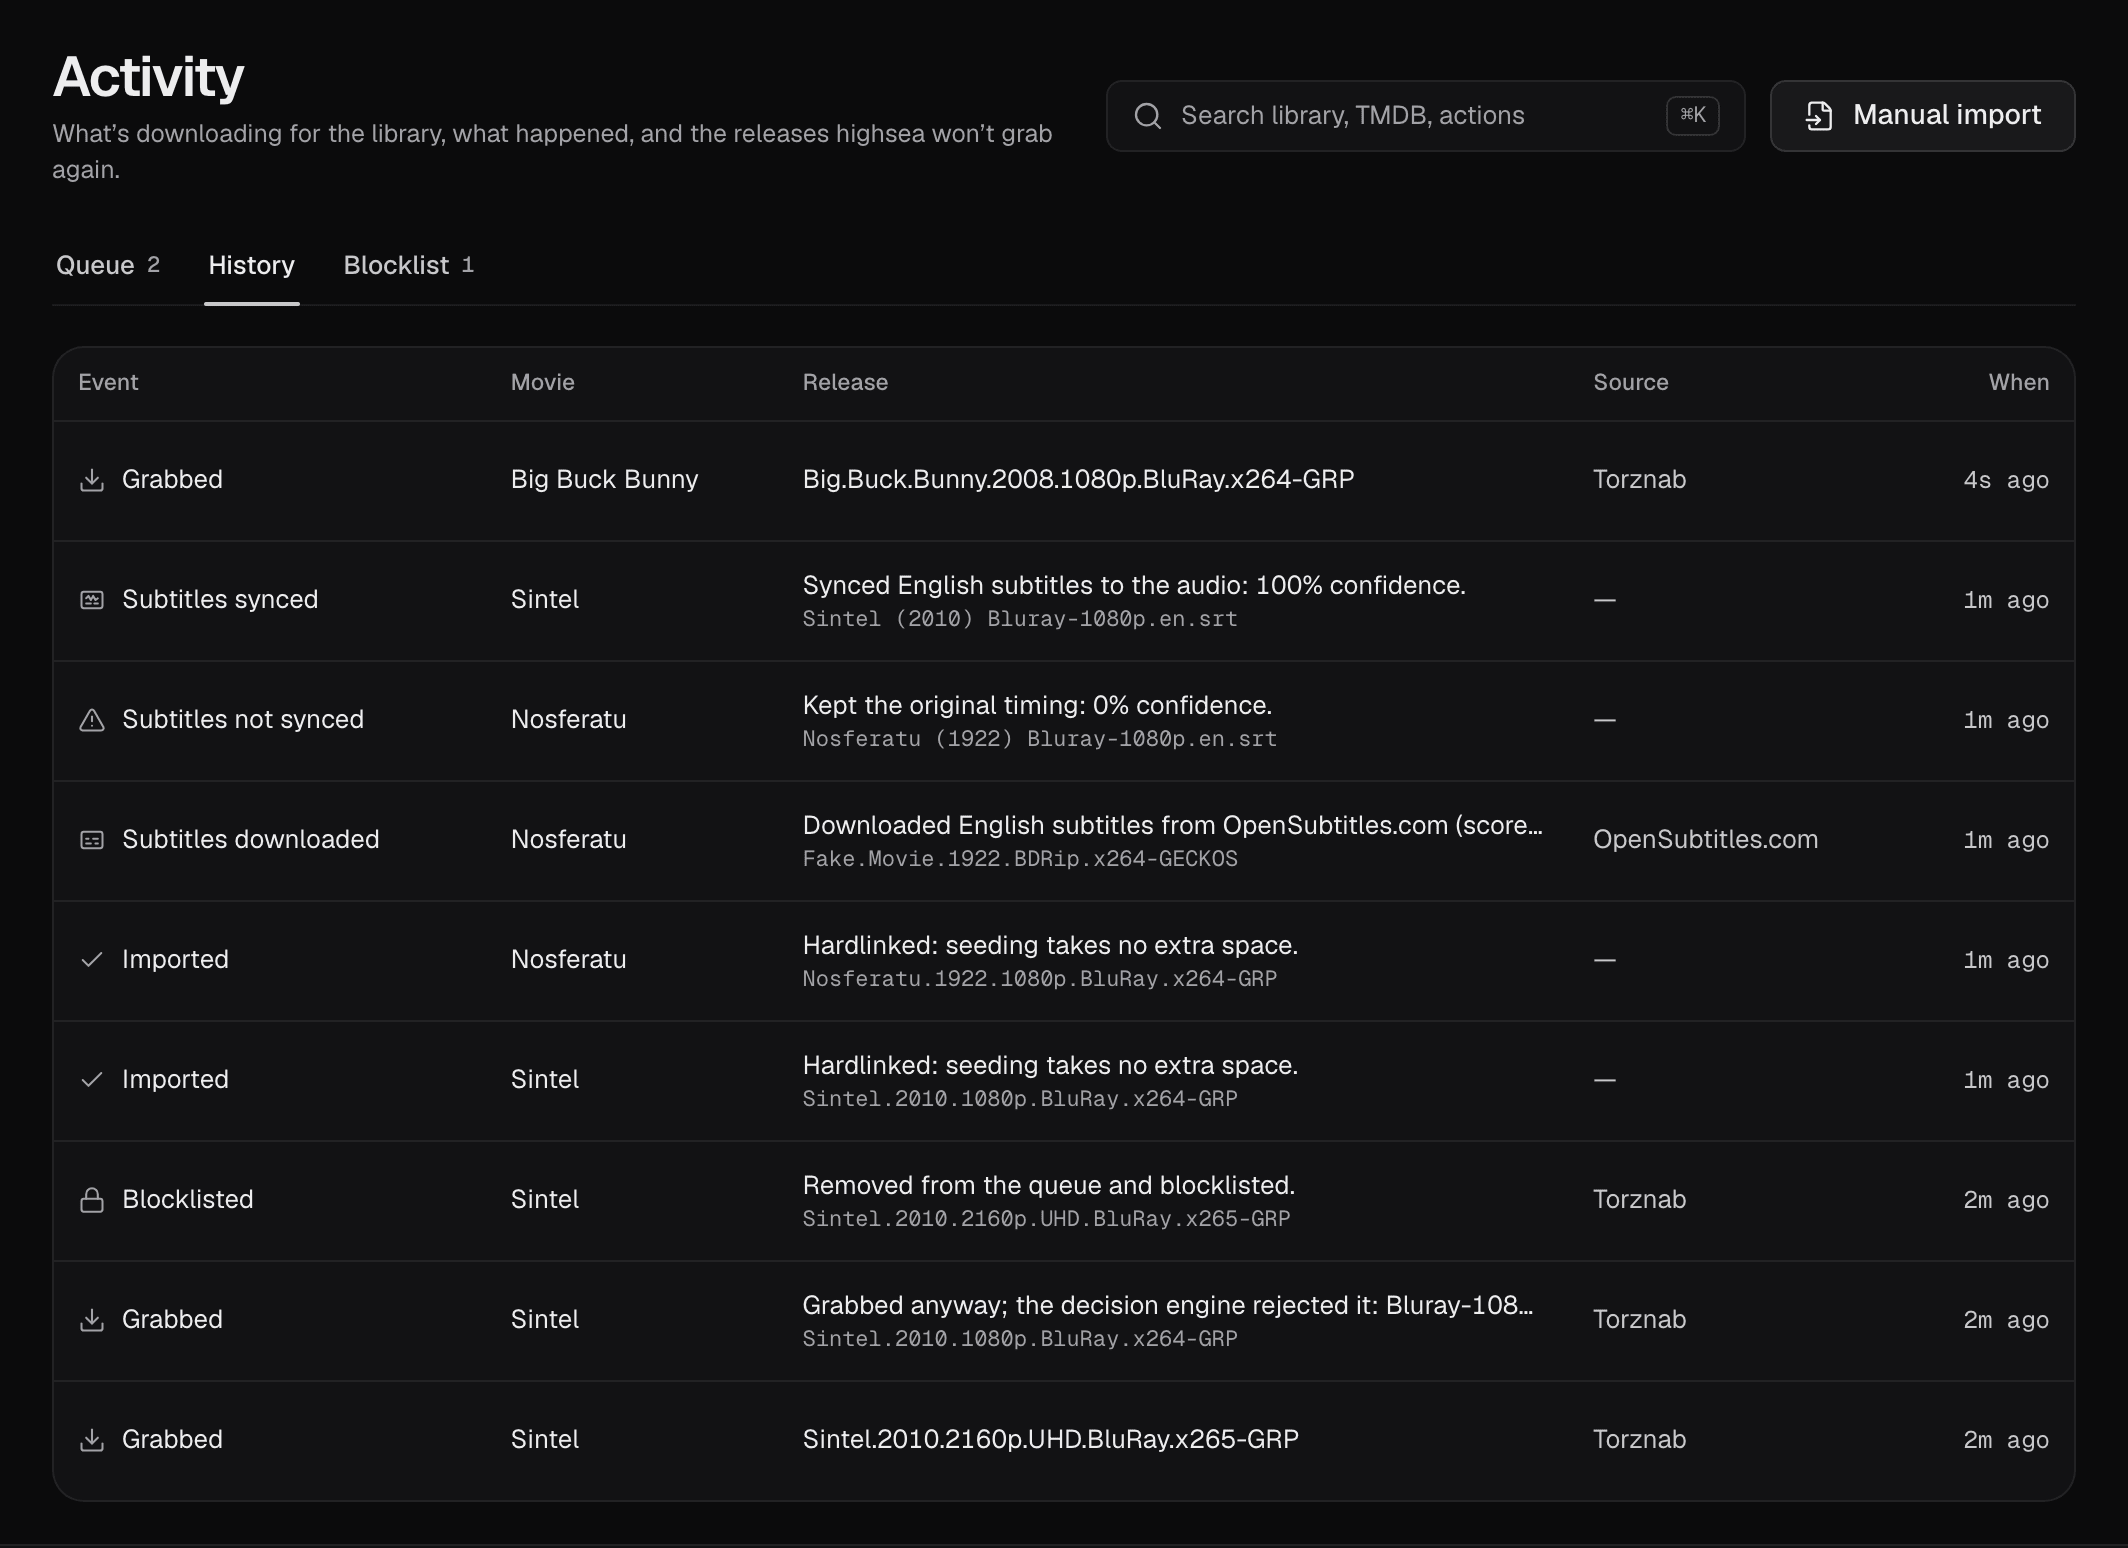Click the Subtitles synced icon
The image size is (2128, 1548).
tap(92, 600)
